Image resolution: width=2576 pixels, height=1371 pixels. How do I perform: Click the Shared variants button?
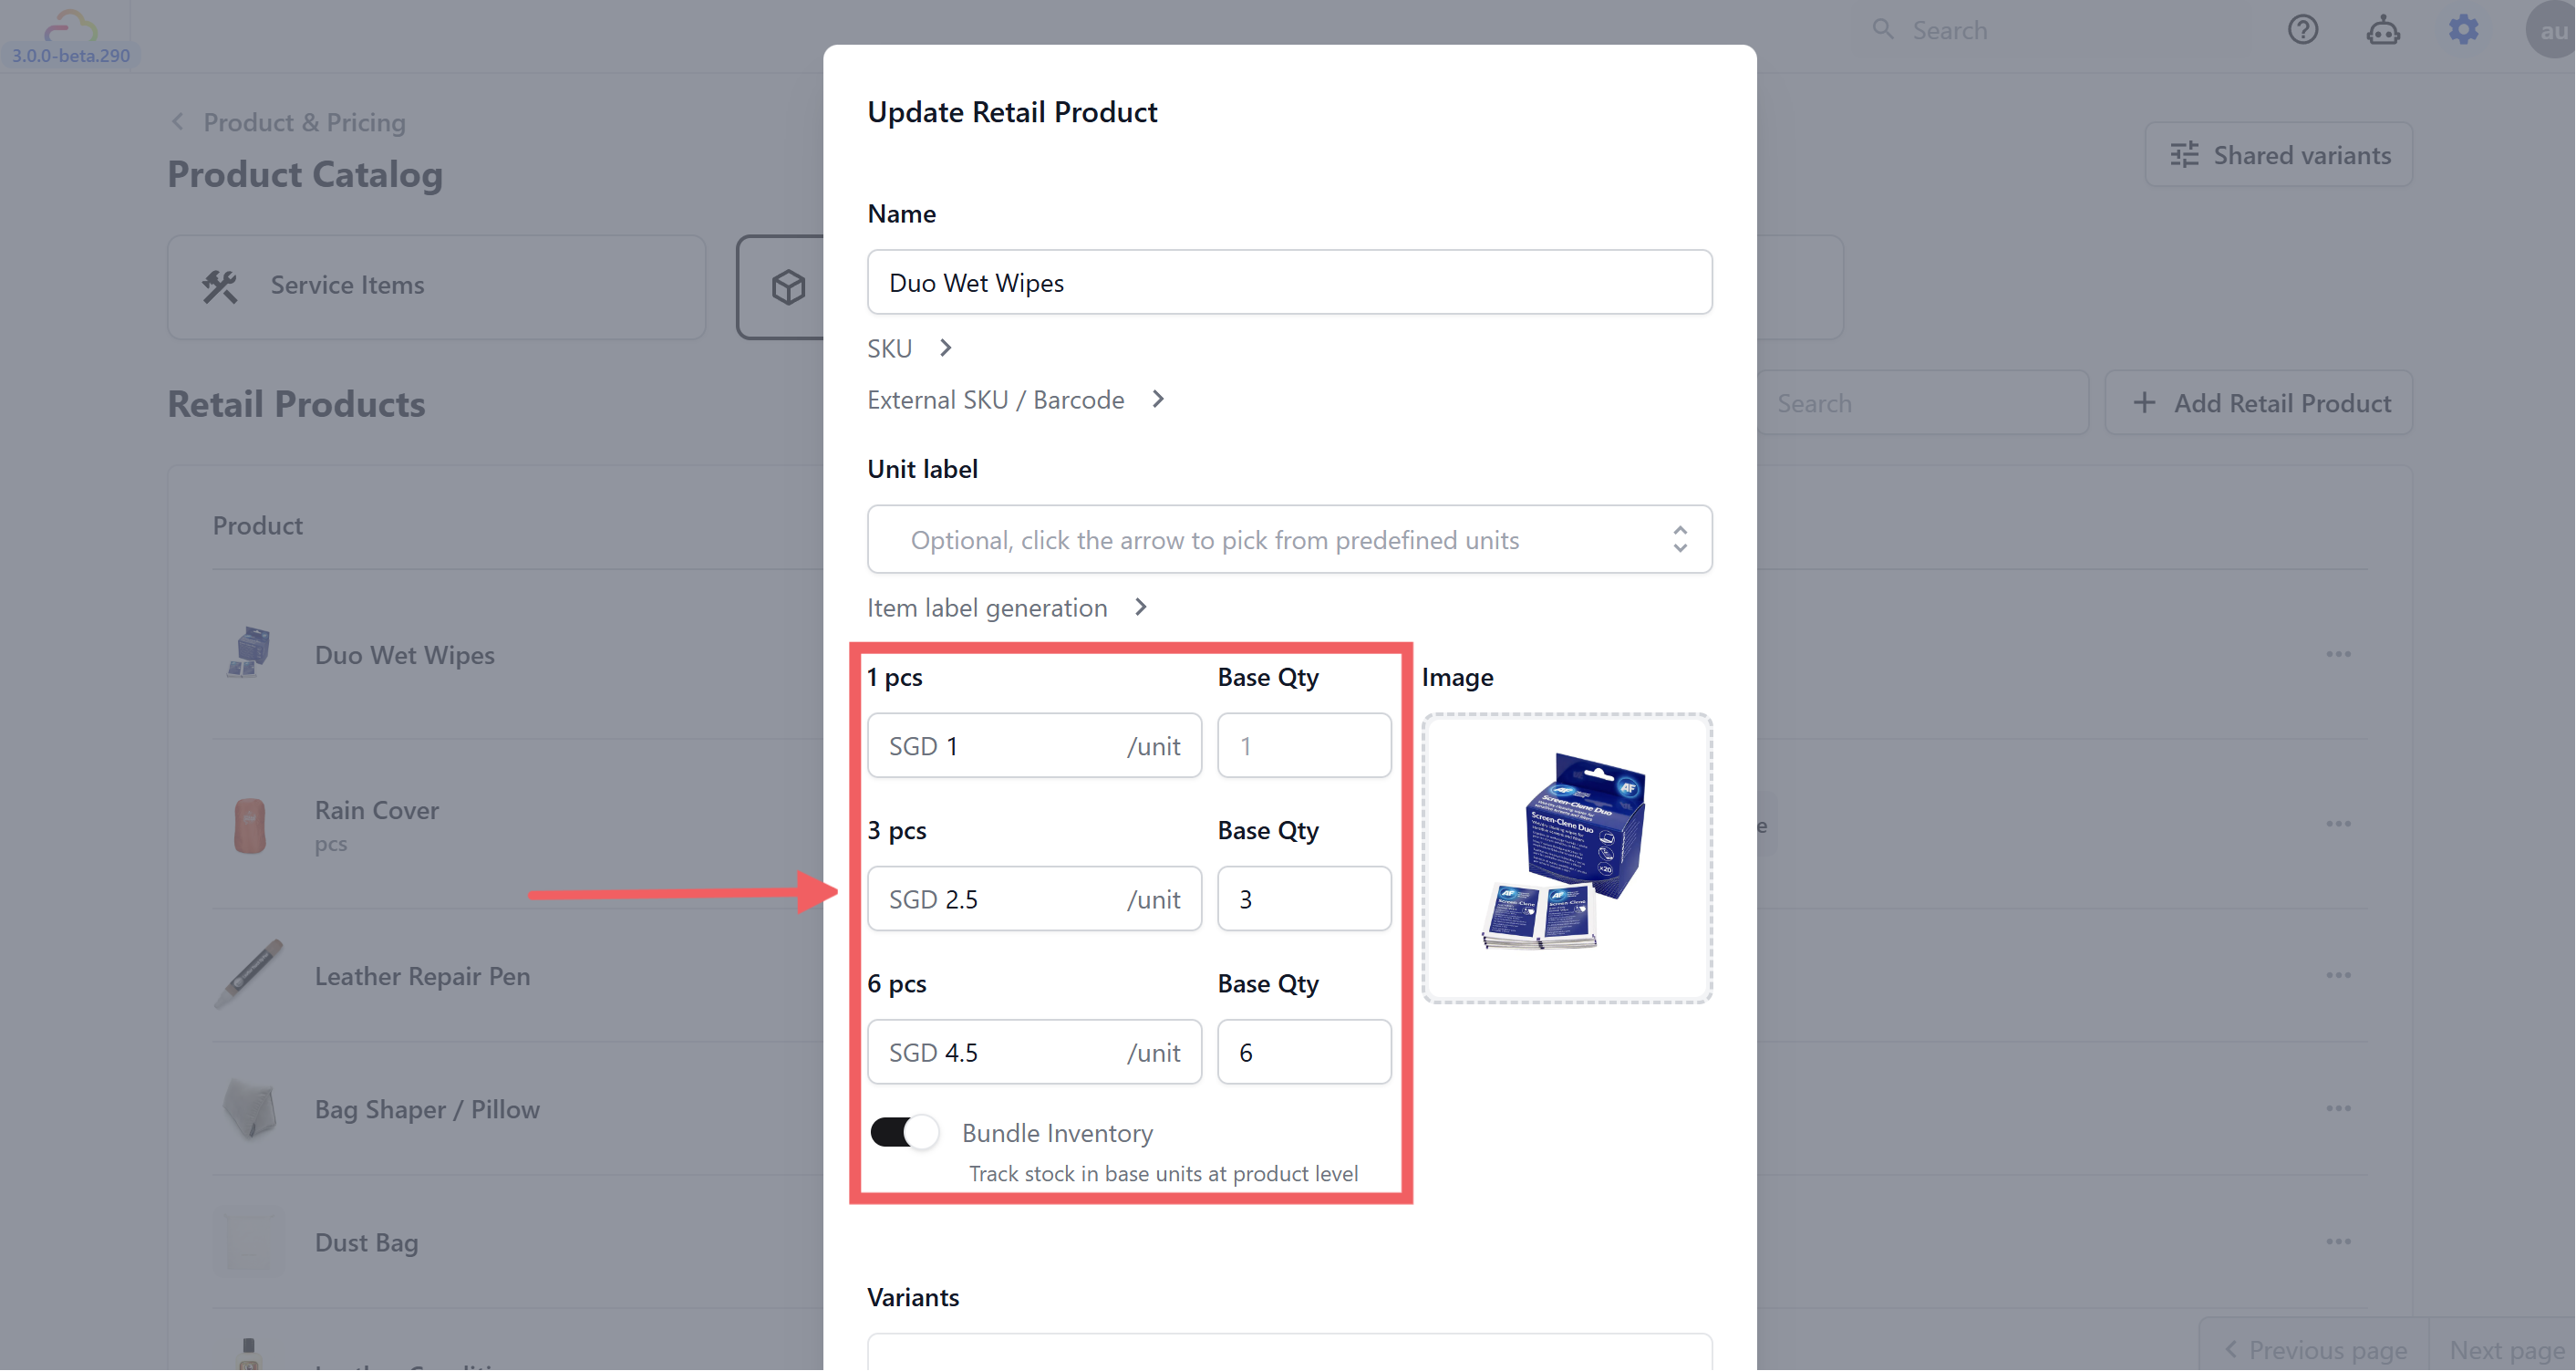[2278, 155]
